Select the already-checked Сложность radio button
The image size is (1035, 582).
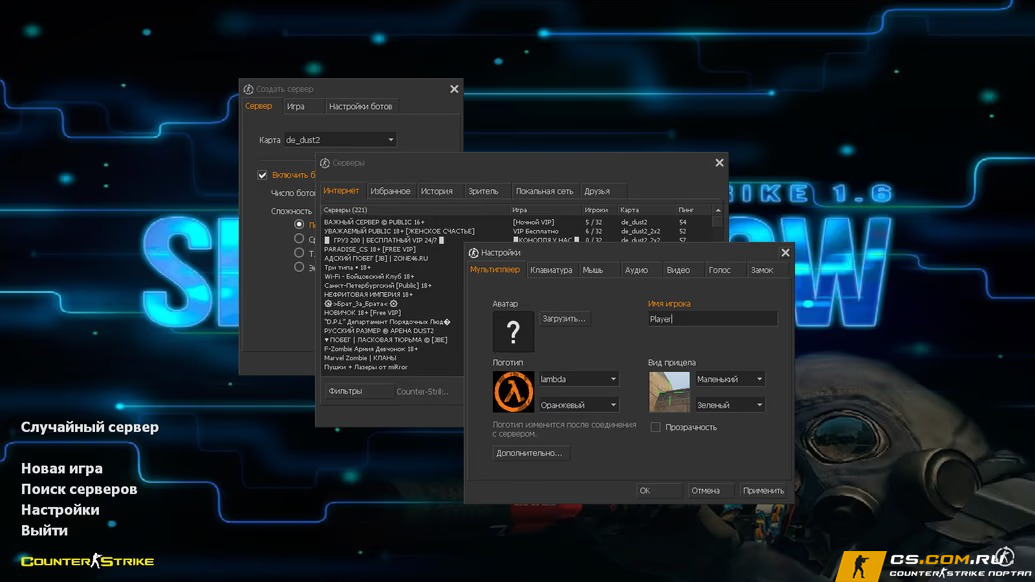299,224
